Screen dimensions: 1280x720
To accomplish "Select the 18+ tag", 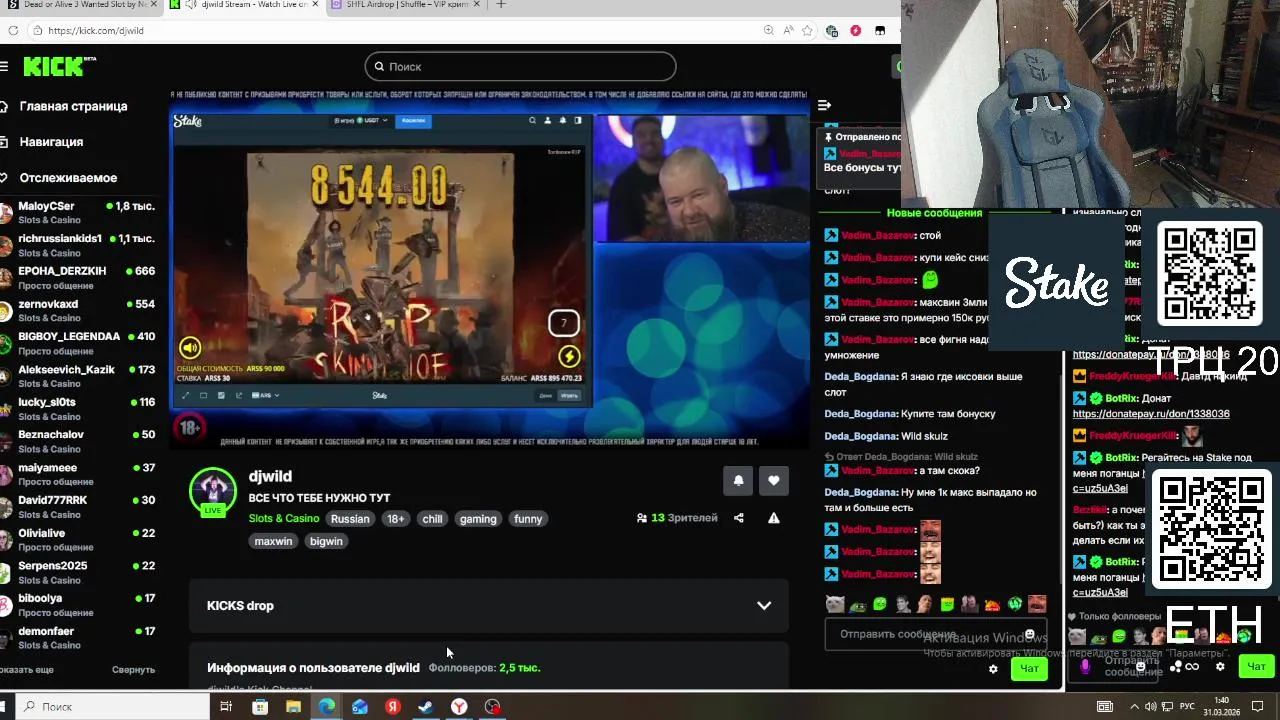I will [396, 519].
